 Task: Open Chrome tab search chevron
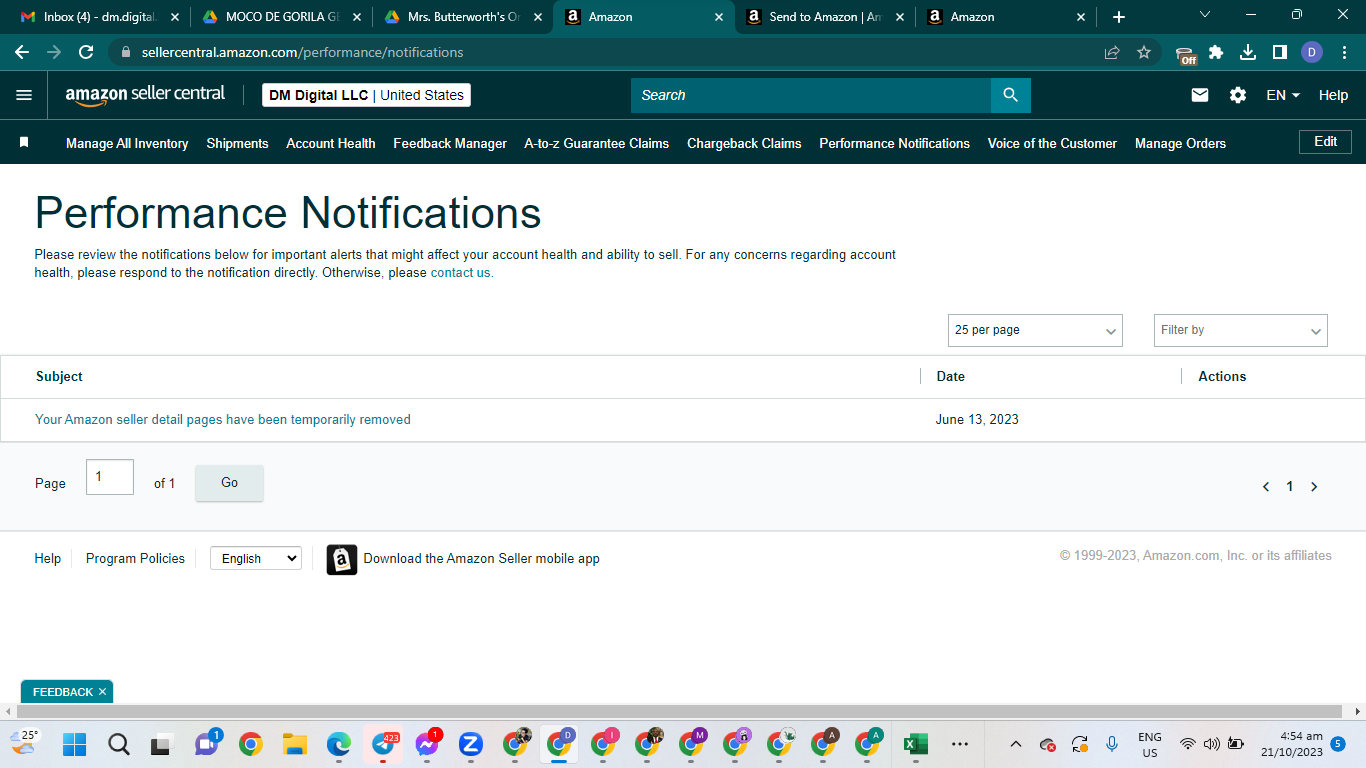(x=1205, y=15)
